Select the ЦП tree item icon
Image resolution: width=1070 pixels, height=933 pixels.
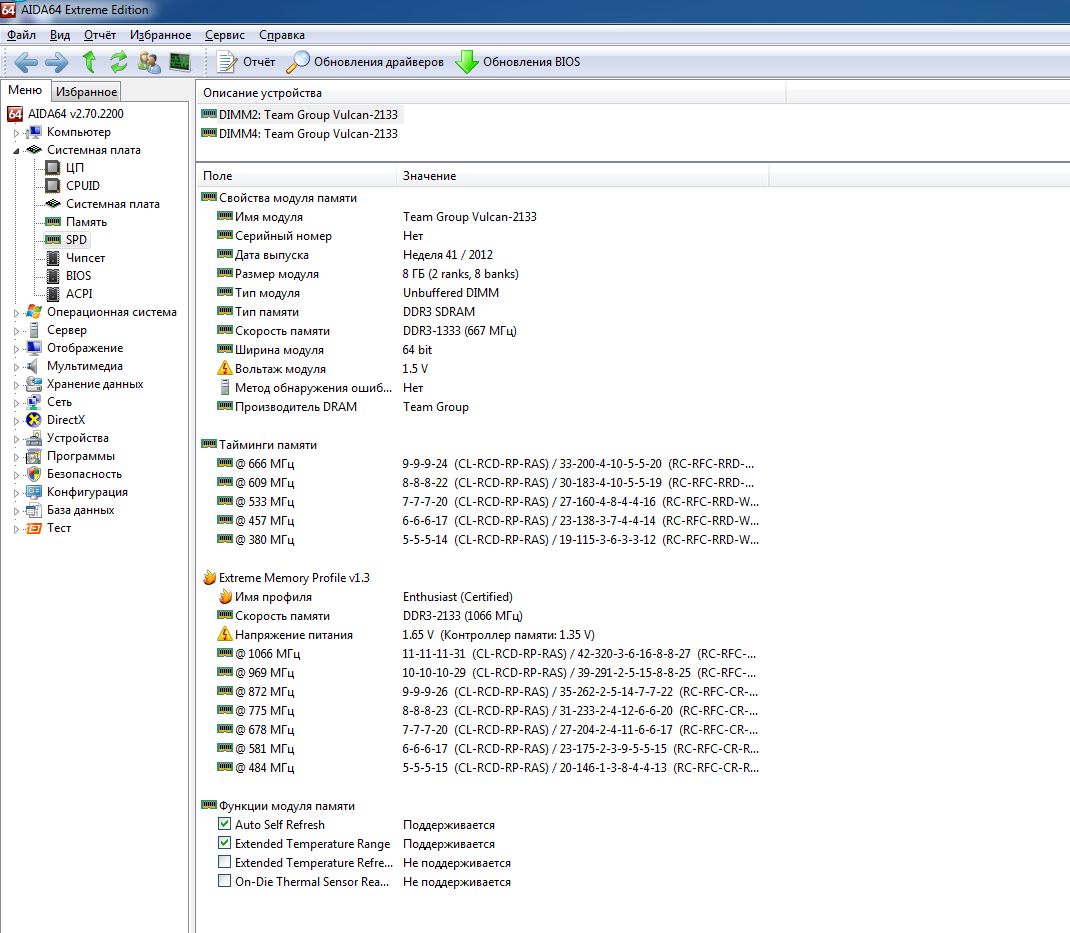pos(53,167)
